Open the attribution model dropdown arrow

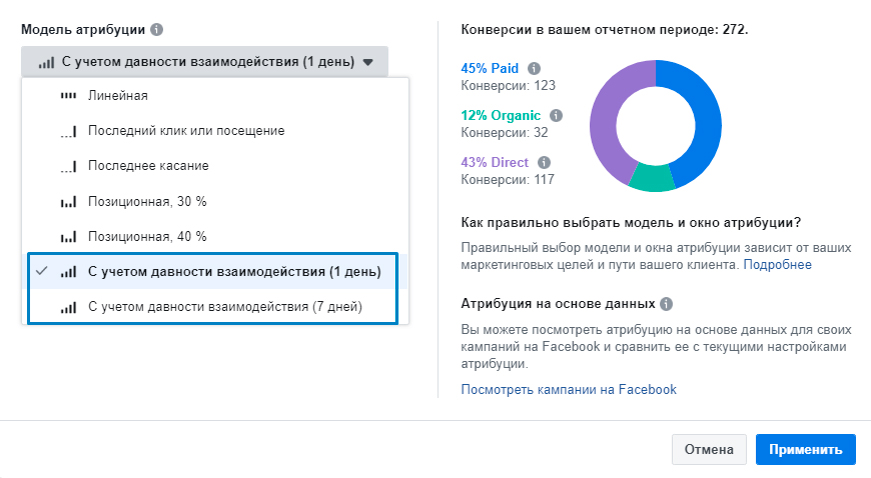tap(368, 62)
